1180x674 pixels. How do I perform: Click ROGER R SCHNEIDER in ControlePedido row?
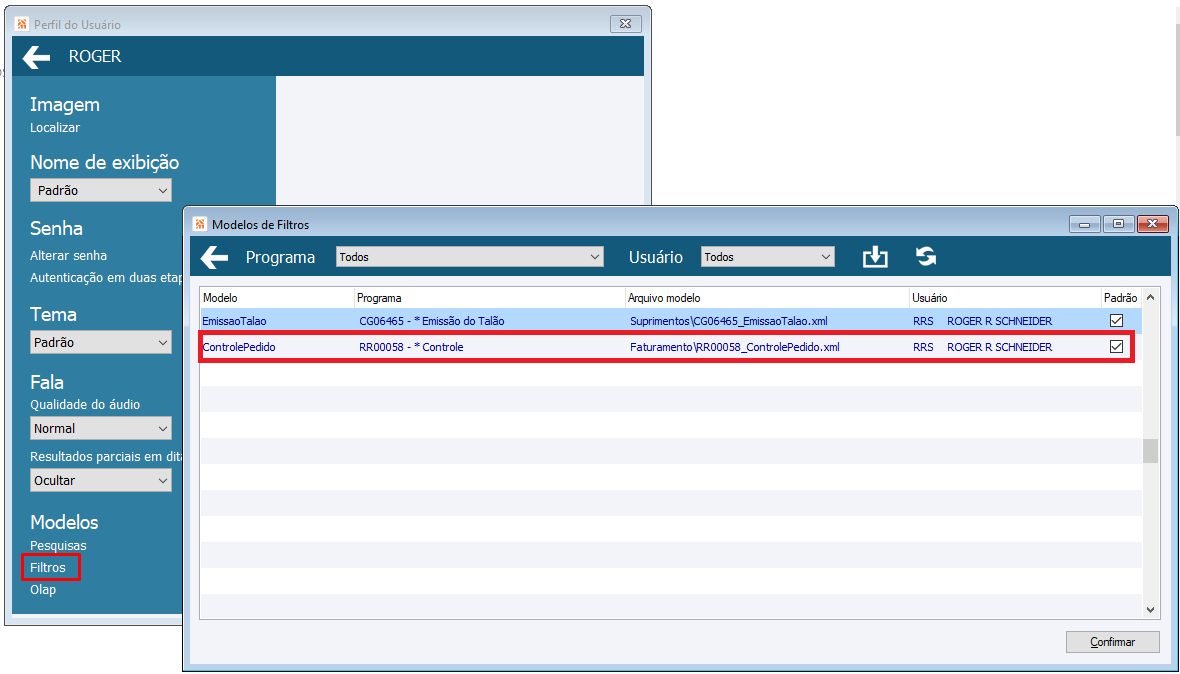click(999, 347)
